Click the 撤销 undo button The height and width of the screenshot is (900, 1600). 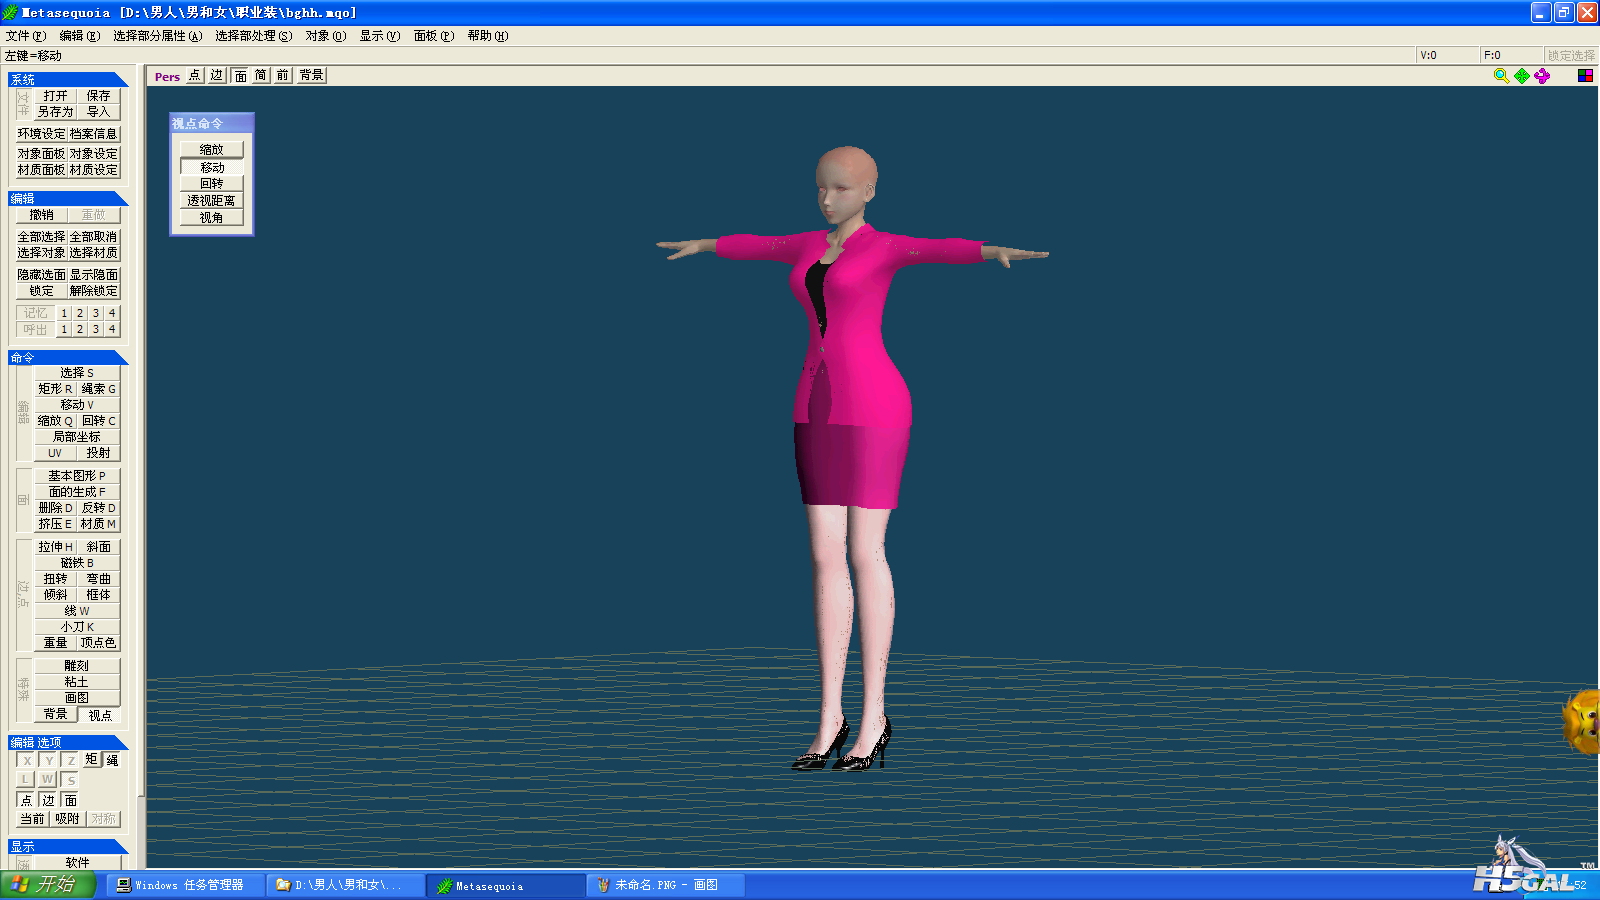pyautogui.click(x=41, y=215)
